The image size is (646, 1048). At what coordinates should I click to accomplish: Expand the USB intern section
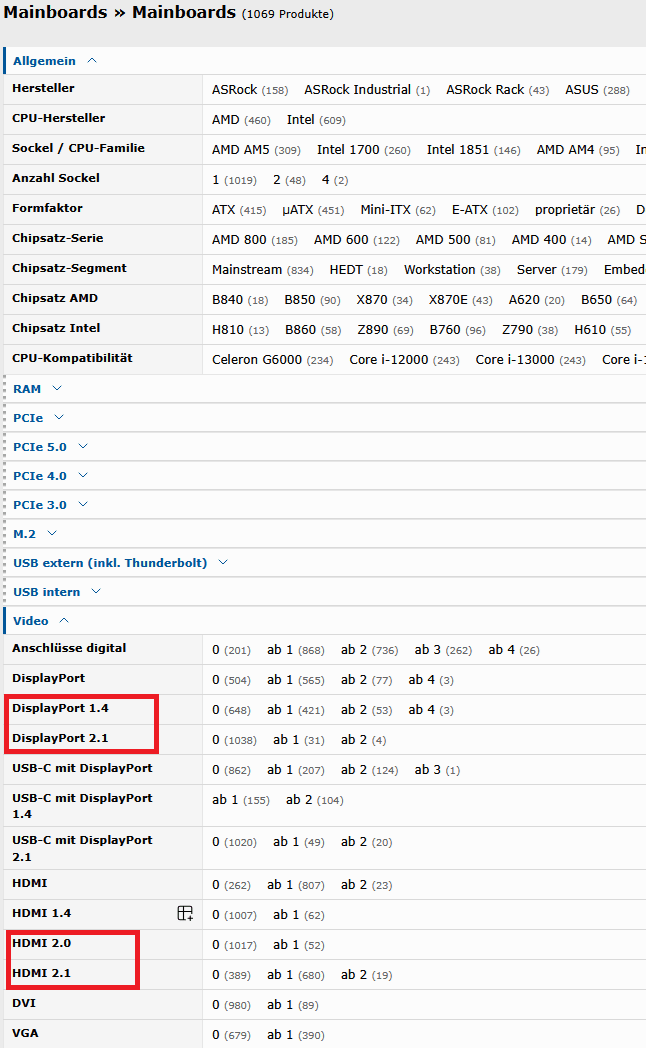tap(57, 592)
